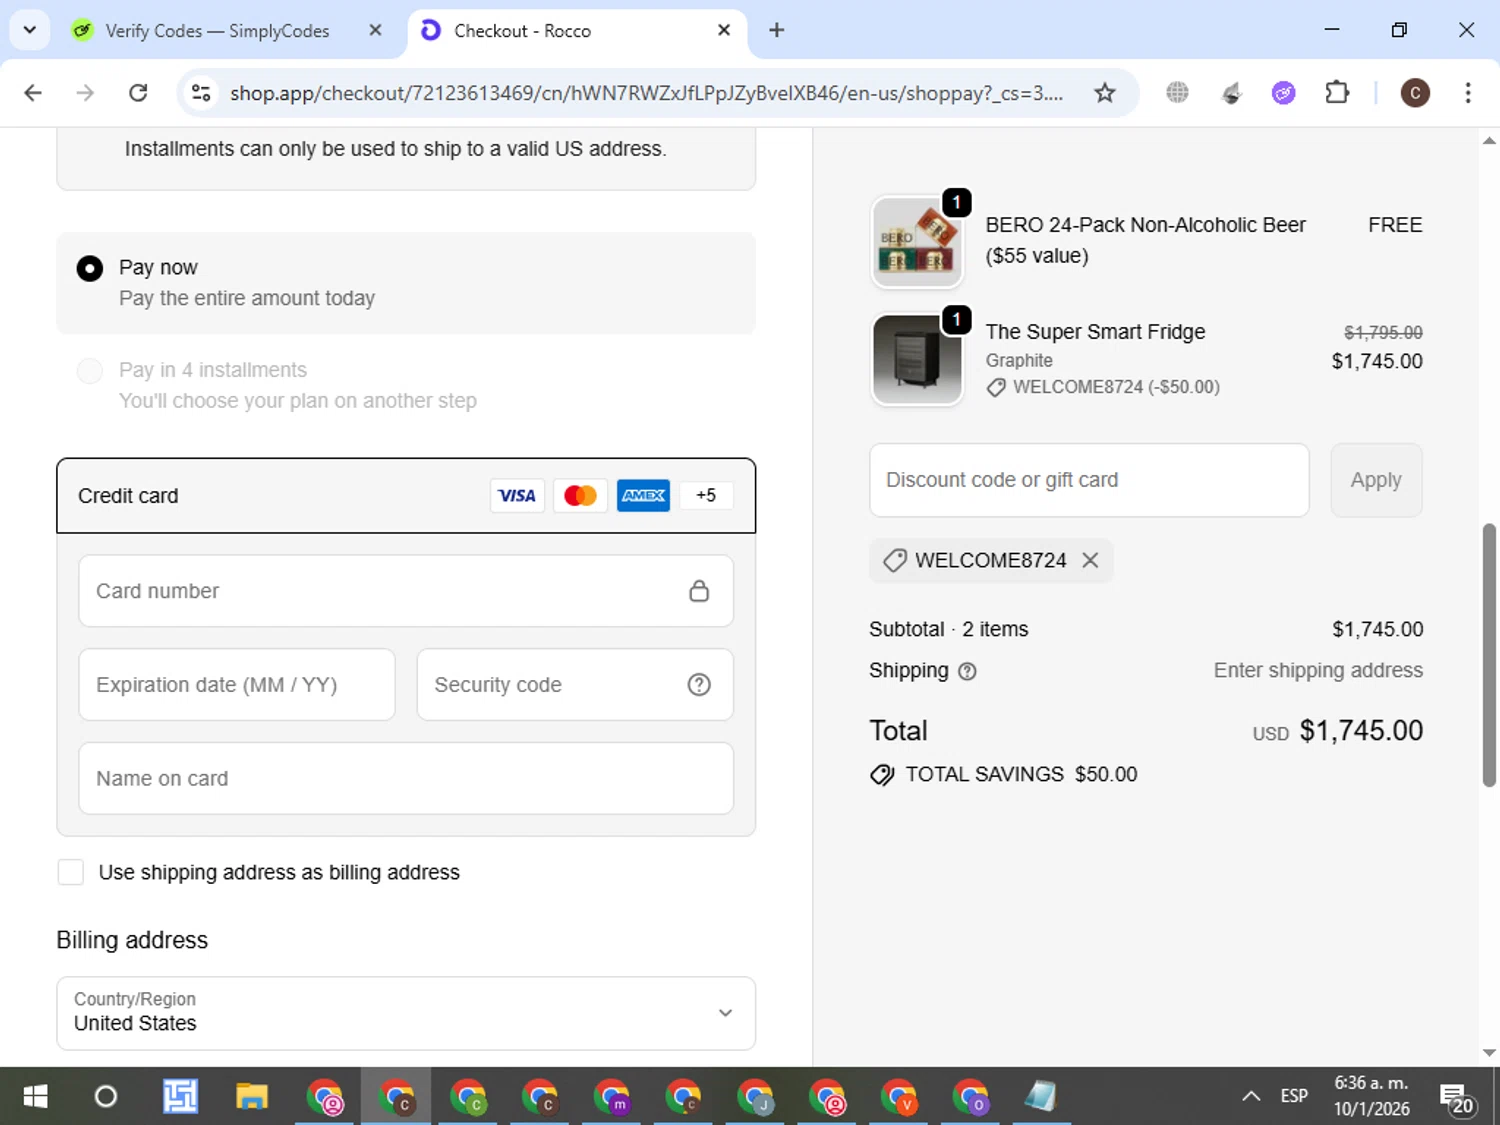The height and width of the screenshot is (1125, 1500).
Task: Check Use shipping address as billing address
Action: (x=71, y=872)
